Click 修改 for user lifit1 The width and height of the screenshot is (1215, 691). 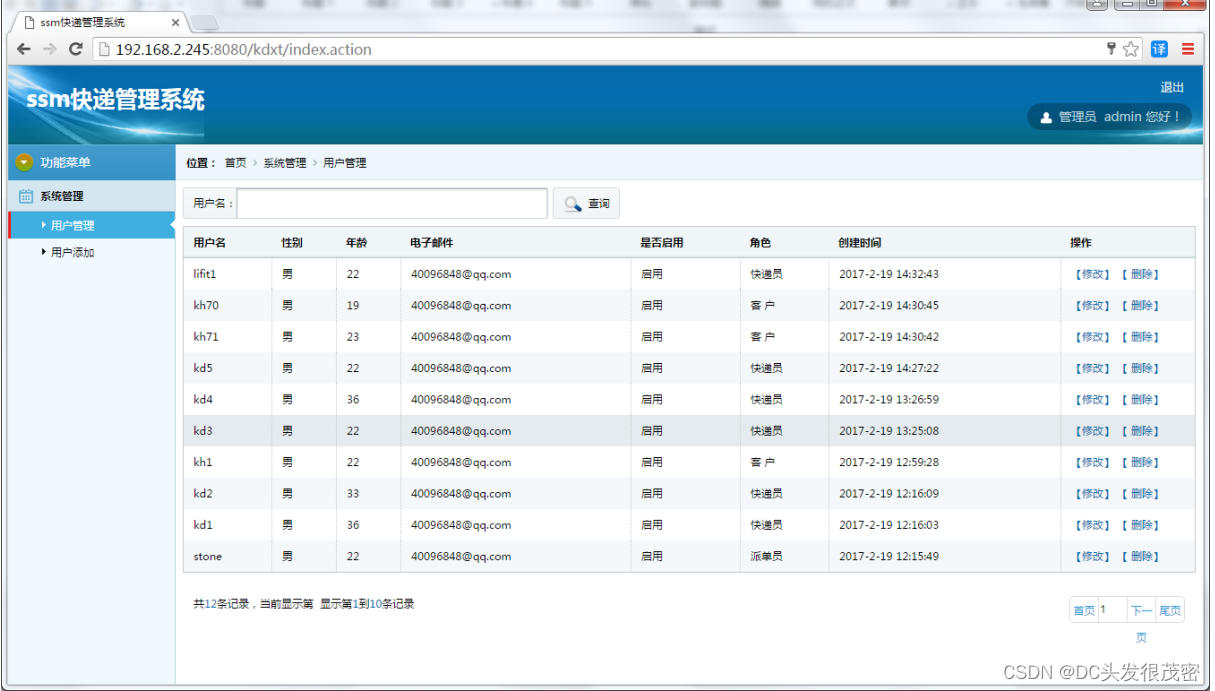(x=1092, y=274)
